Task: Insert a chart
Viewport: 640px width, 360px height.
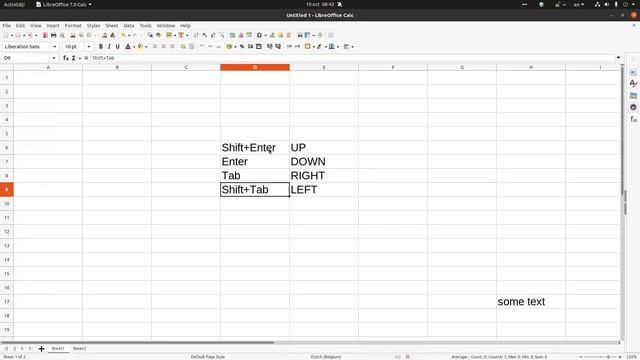Action: (241, 36)
